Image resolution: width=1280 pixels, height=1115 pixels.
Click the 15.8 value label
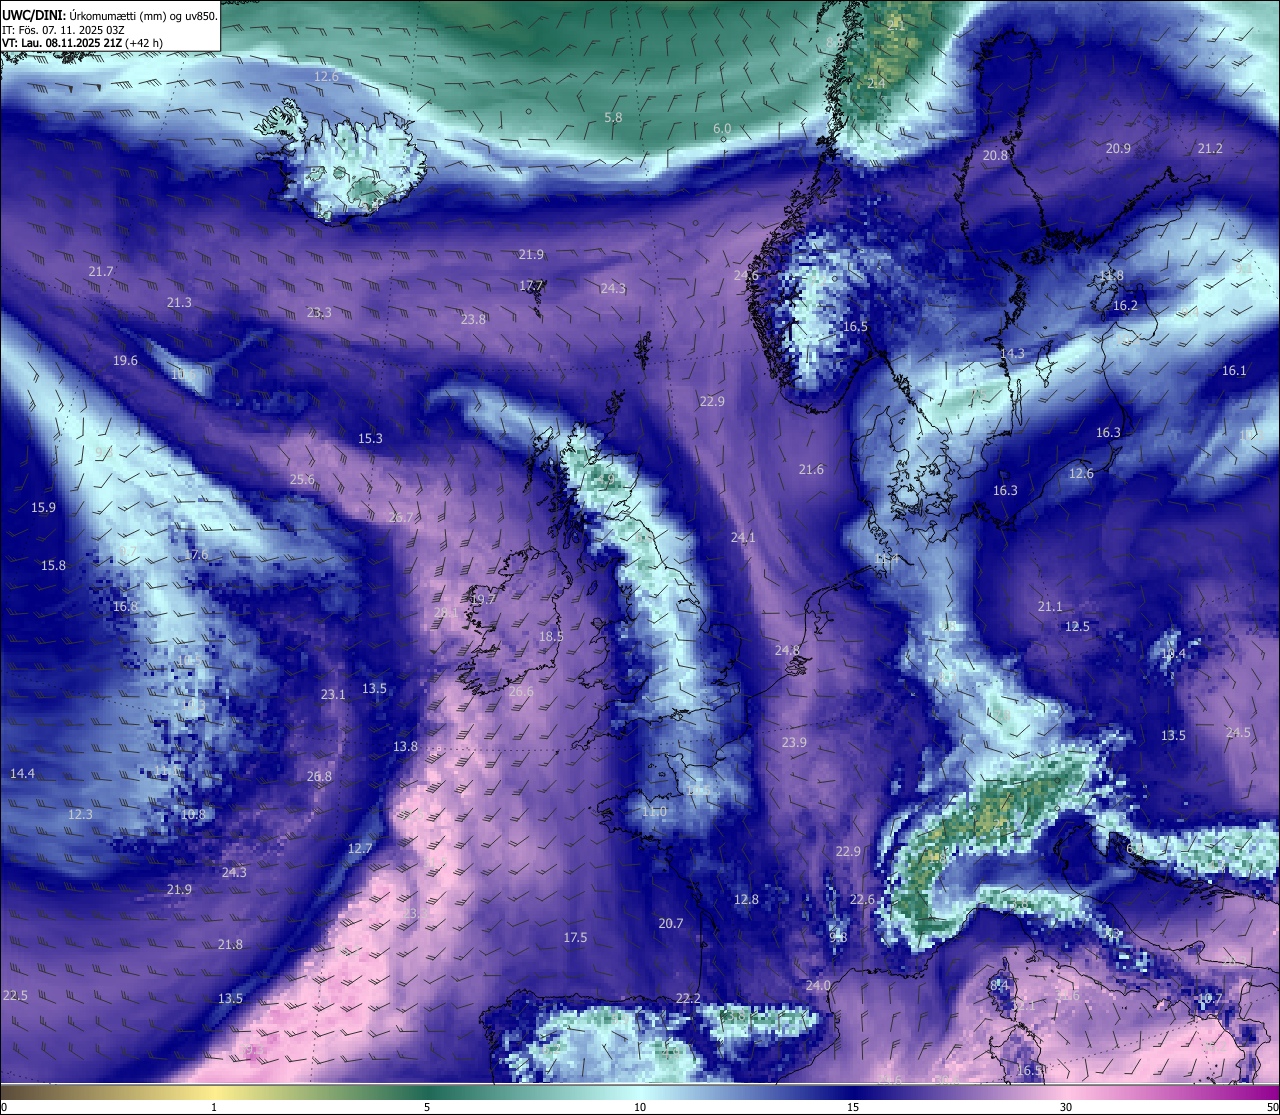[x=53, y=565]
